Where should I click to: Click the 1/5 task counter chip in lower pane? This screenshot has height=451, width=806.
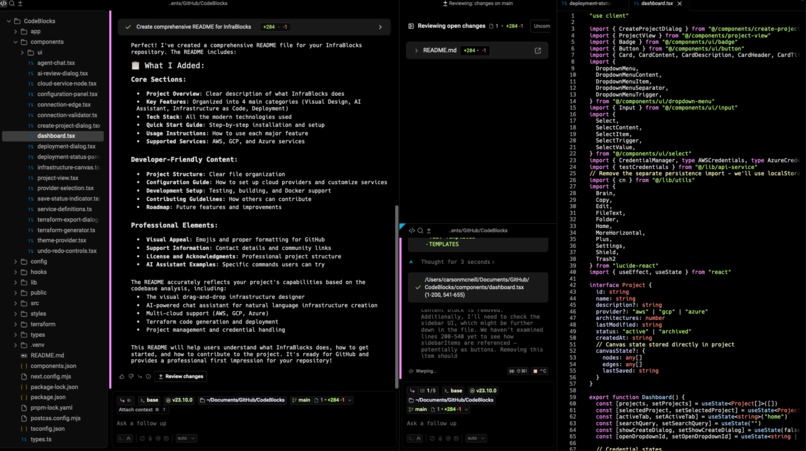pos(428,390)
